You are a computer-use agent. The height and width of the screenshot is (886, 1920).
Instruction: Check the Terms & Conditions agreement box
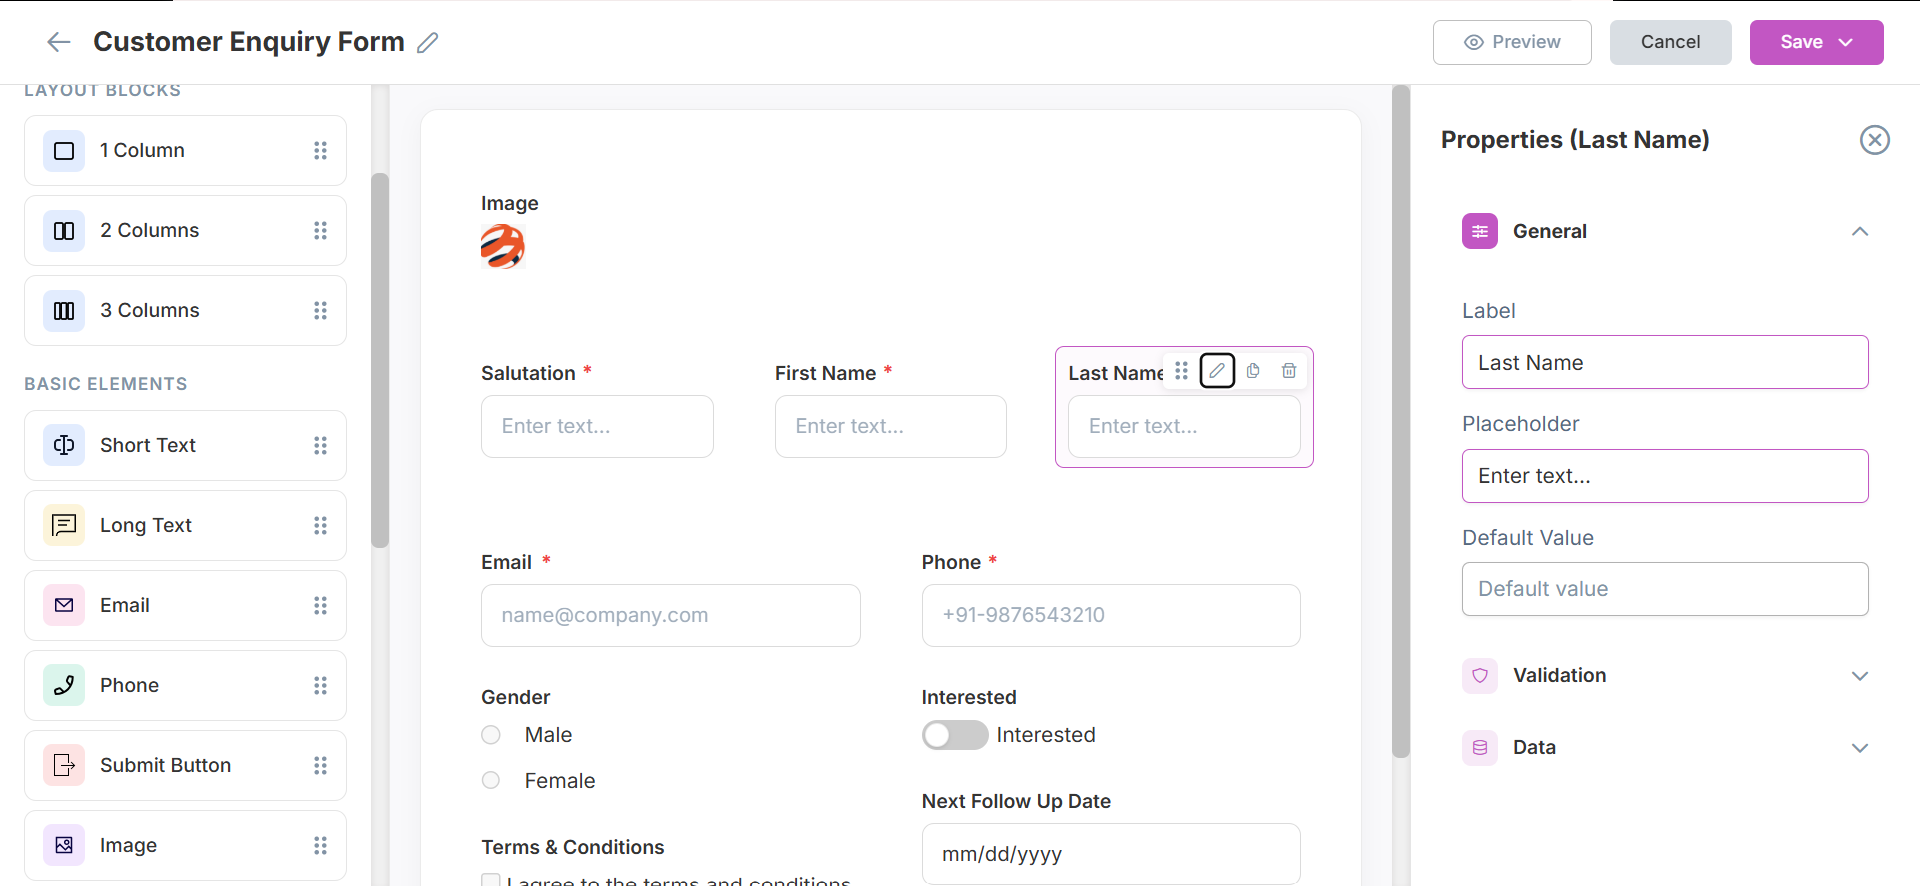pyautogui.click(x=491, y=880)
